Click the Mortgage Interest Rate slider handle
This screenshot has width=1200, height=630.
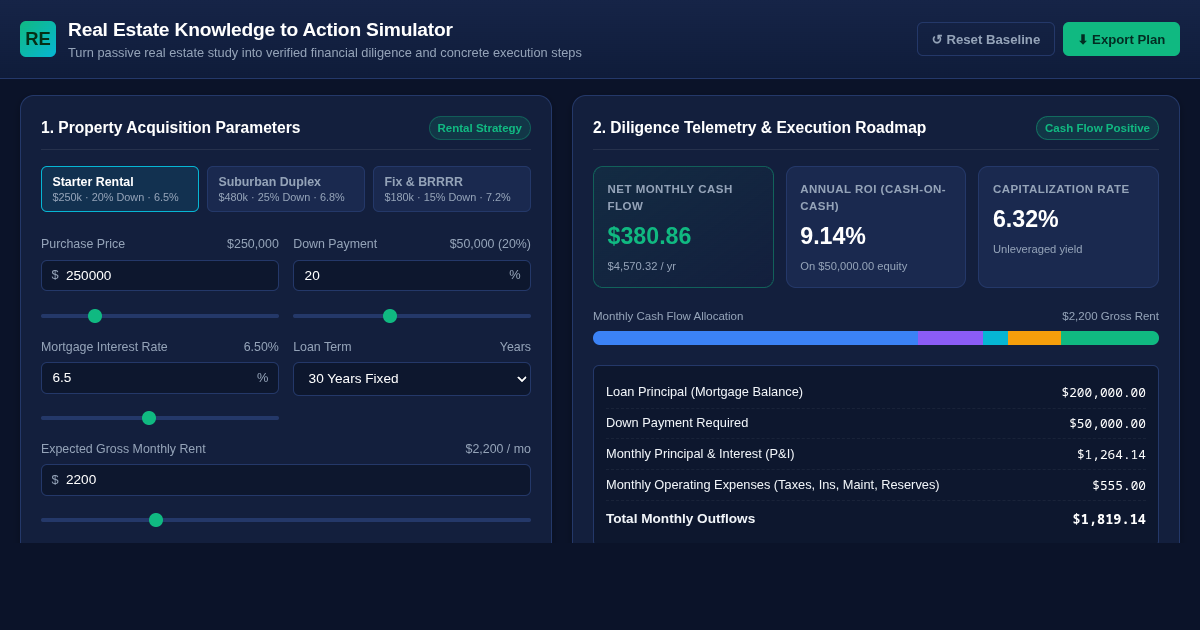pos(149,418)
